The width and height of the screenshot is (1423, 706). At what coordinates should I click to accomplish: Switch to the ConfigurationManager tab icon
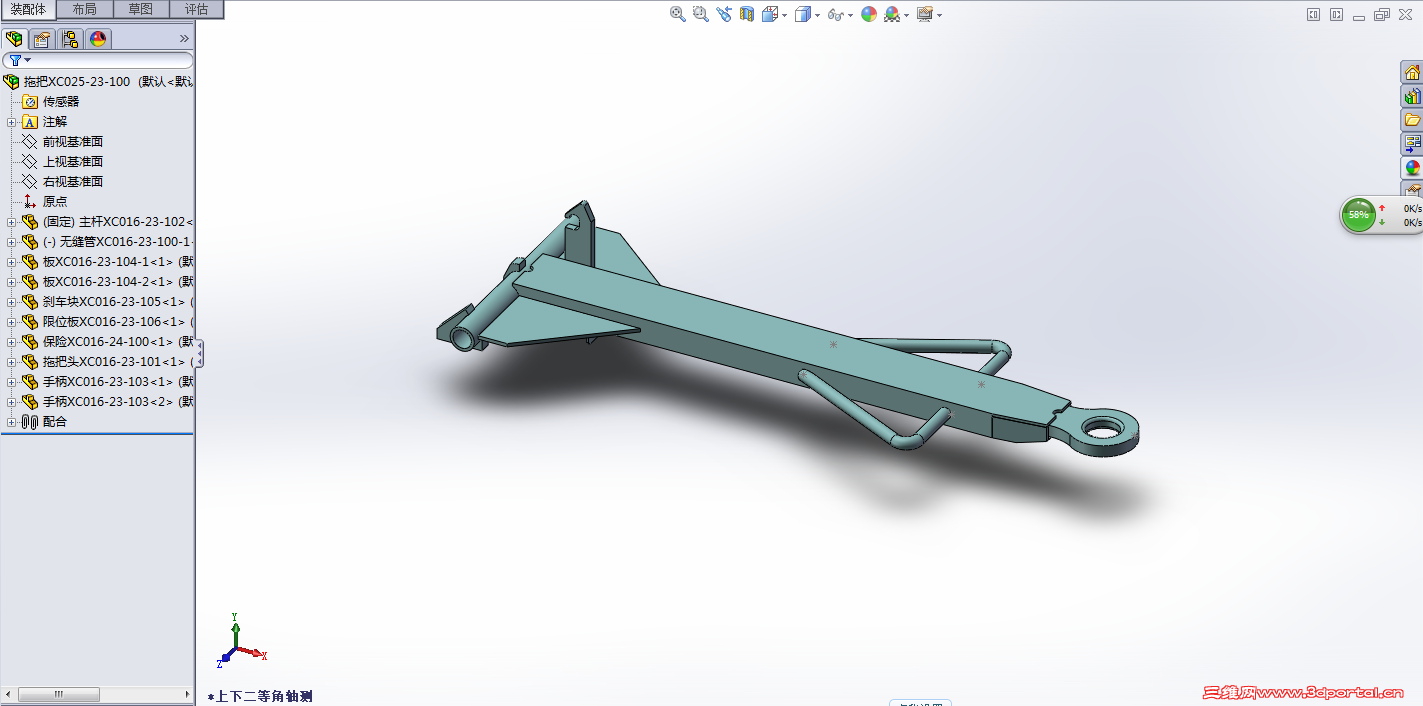pos(70,39)
